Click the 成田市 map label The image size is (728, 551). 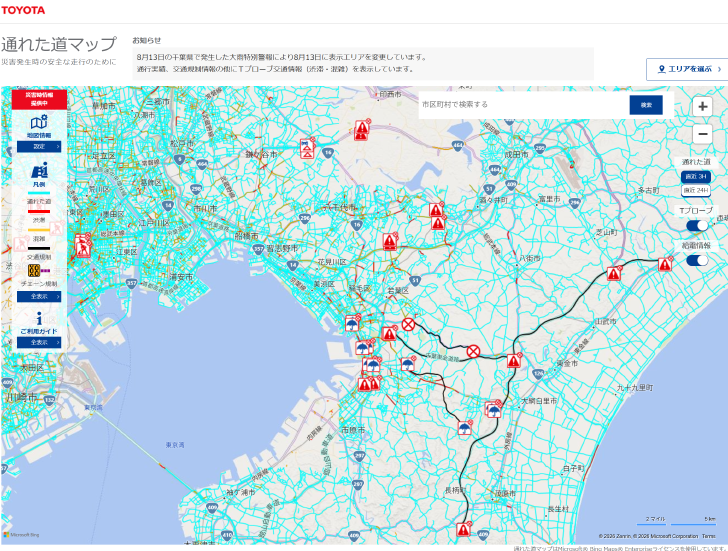pyautogui.click(x=516, y=155)
